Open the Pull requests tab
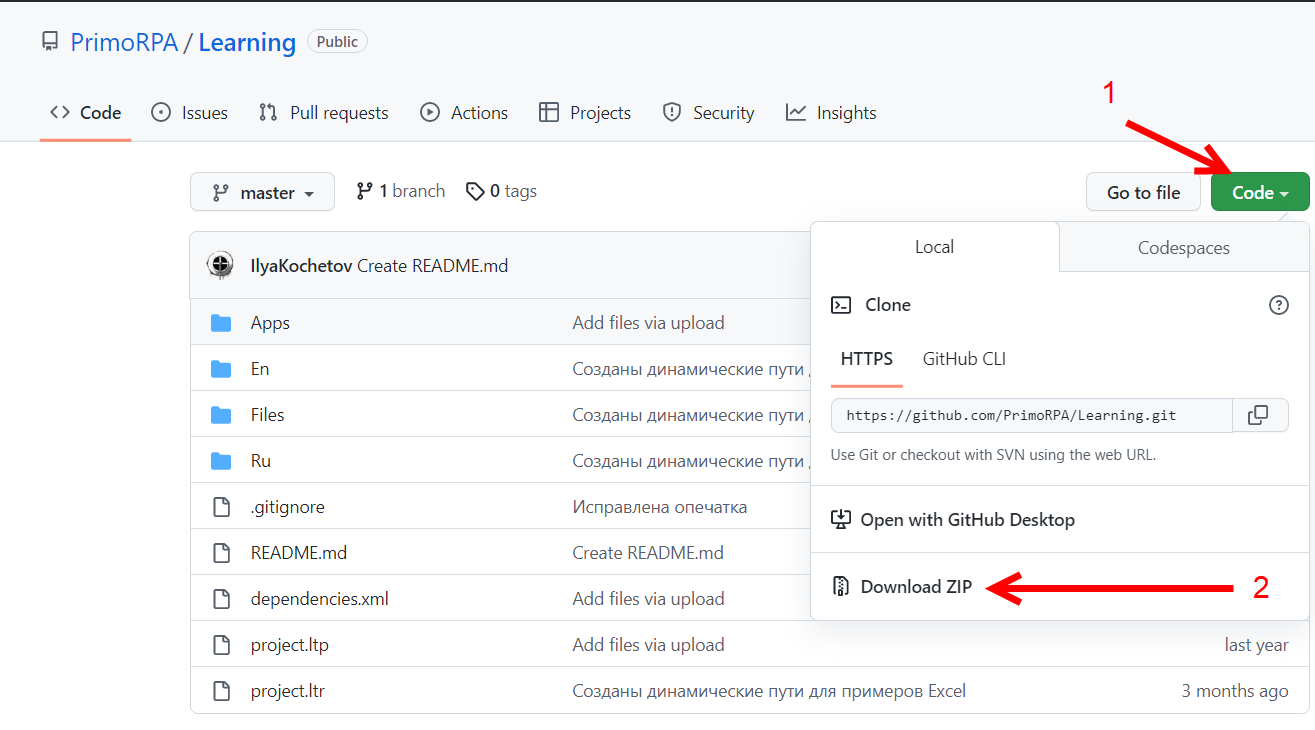Image resolution: width=1315 pixels, height=730 pixels. [x=323, y=113]
